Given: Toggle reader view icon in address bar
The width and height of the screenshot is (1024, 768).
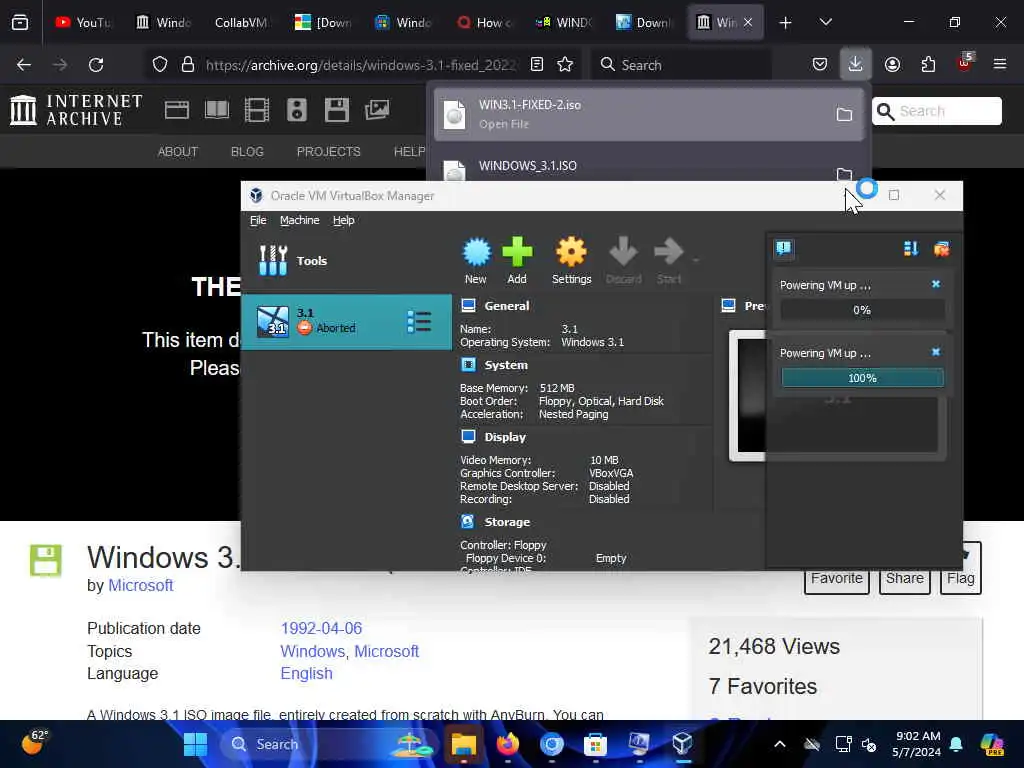Looking at the screenshot, I should 537,64.
